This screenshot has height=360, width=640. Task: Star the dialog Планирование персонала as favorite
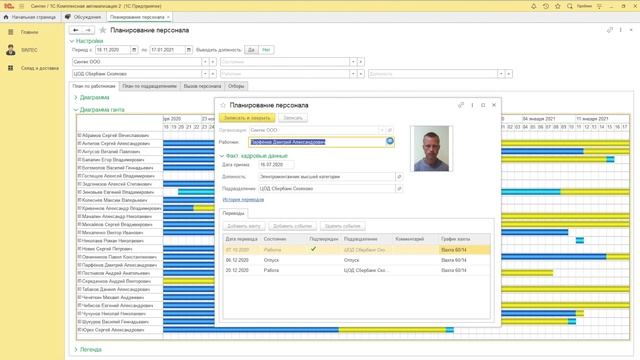point(223,105)
